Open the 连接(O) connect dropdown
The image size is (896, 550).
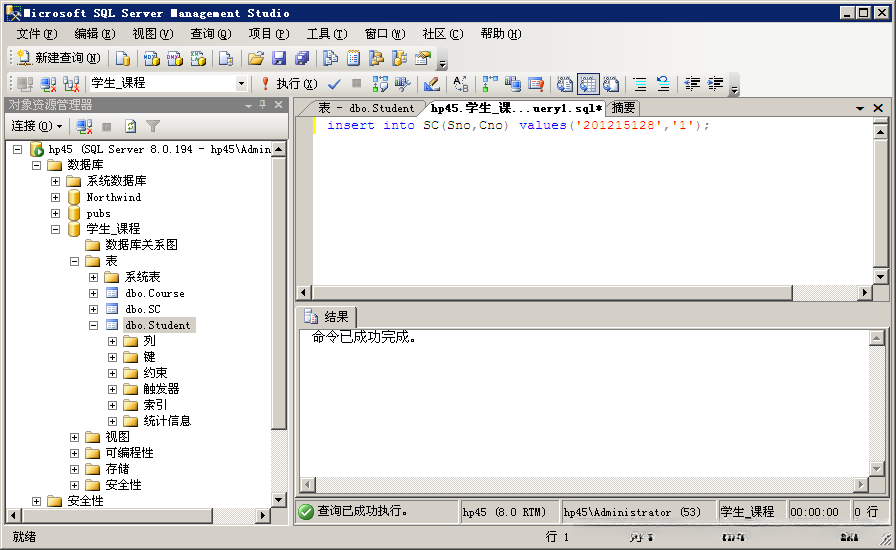pyautogui.click(x=37, y=126)
